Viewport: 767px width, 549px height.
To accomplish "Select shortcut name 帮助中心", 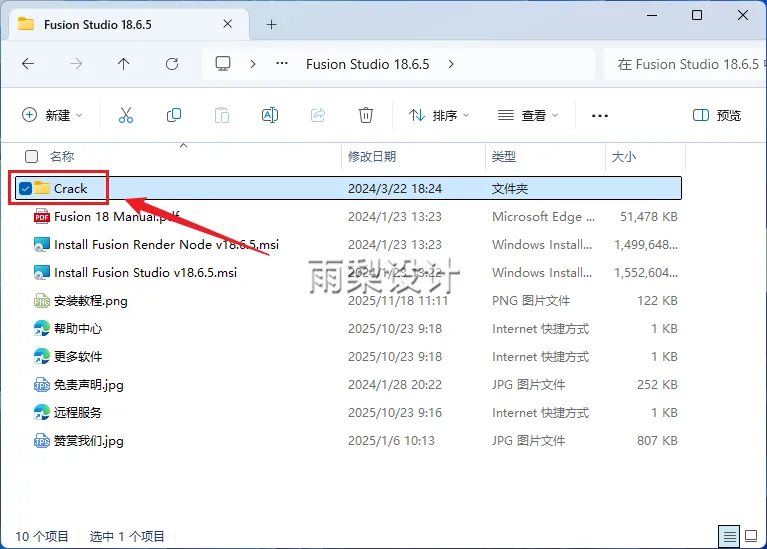I will point(78,328).
